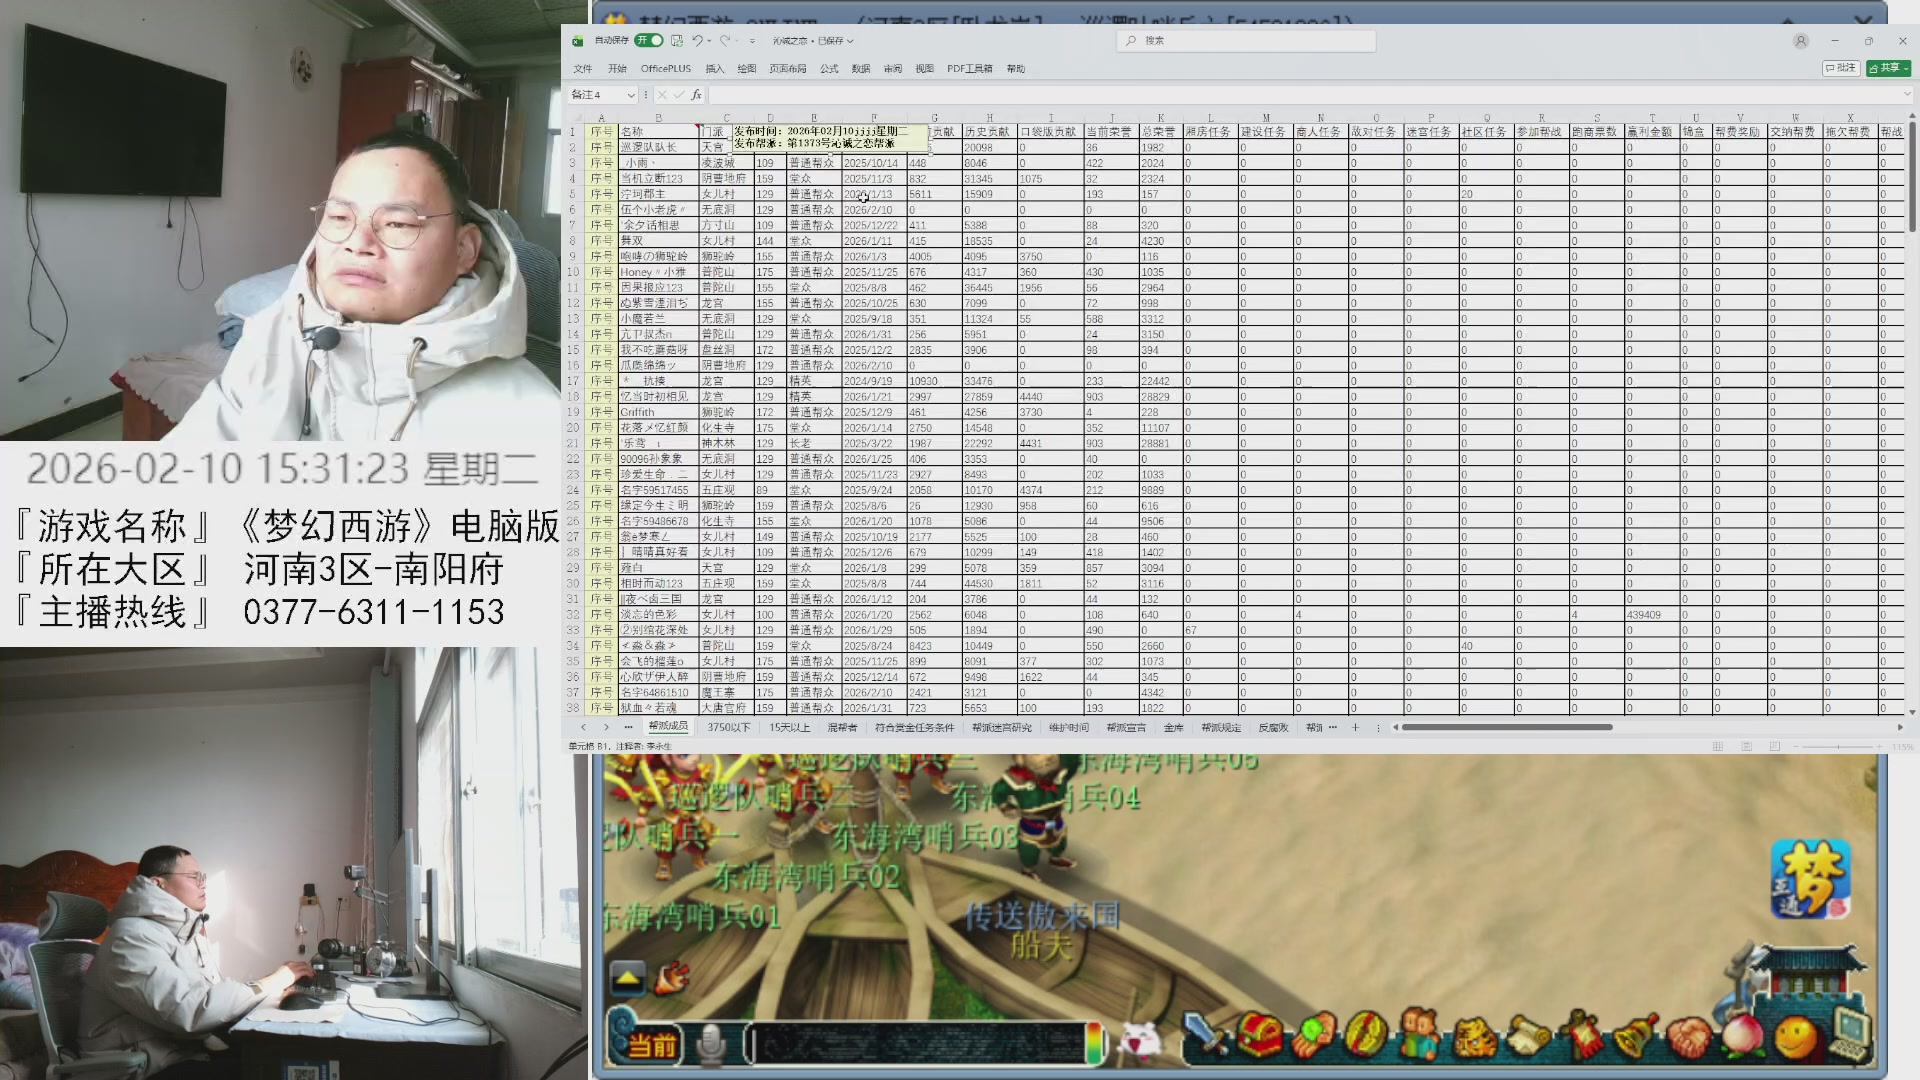This screenshot has height=1080, width=1920.
Task: Click the 当前 chat channel button
Action: [652, 1046]
